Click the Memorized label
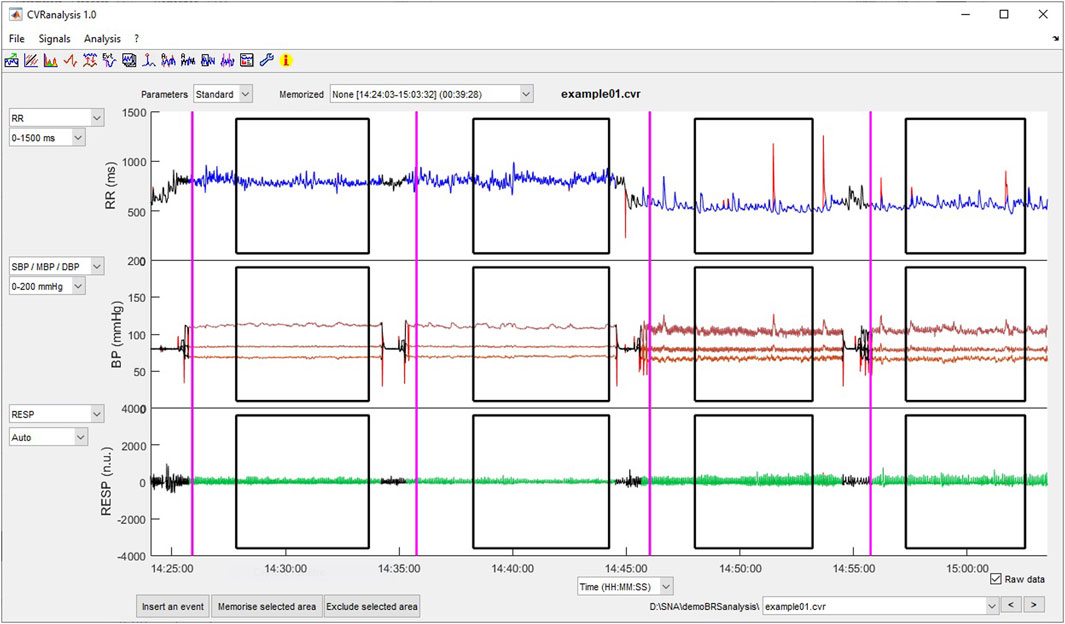 [302, 94]
